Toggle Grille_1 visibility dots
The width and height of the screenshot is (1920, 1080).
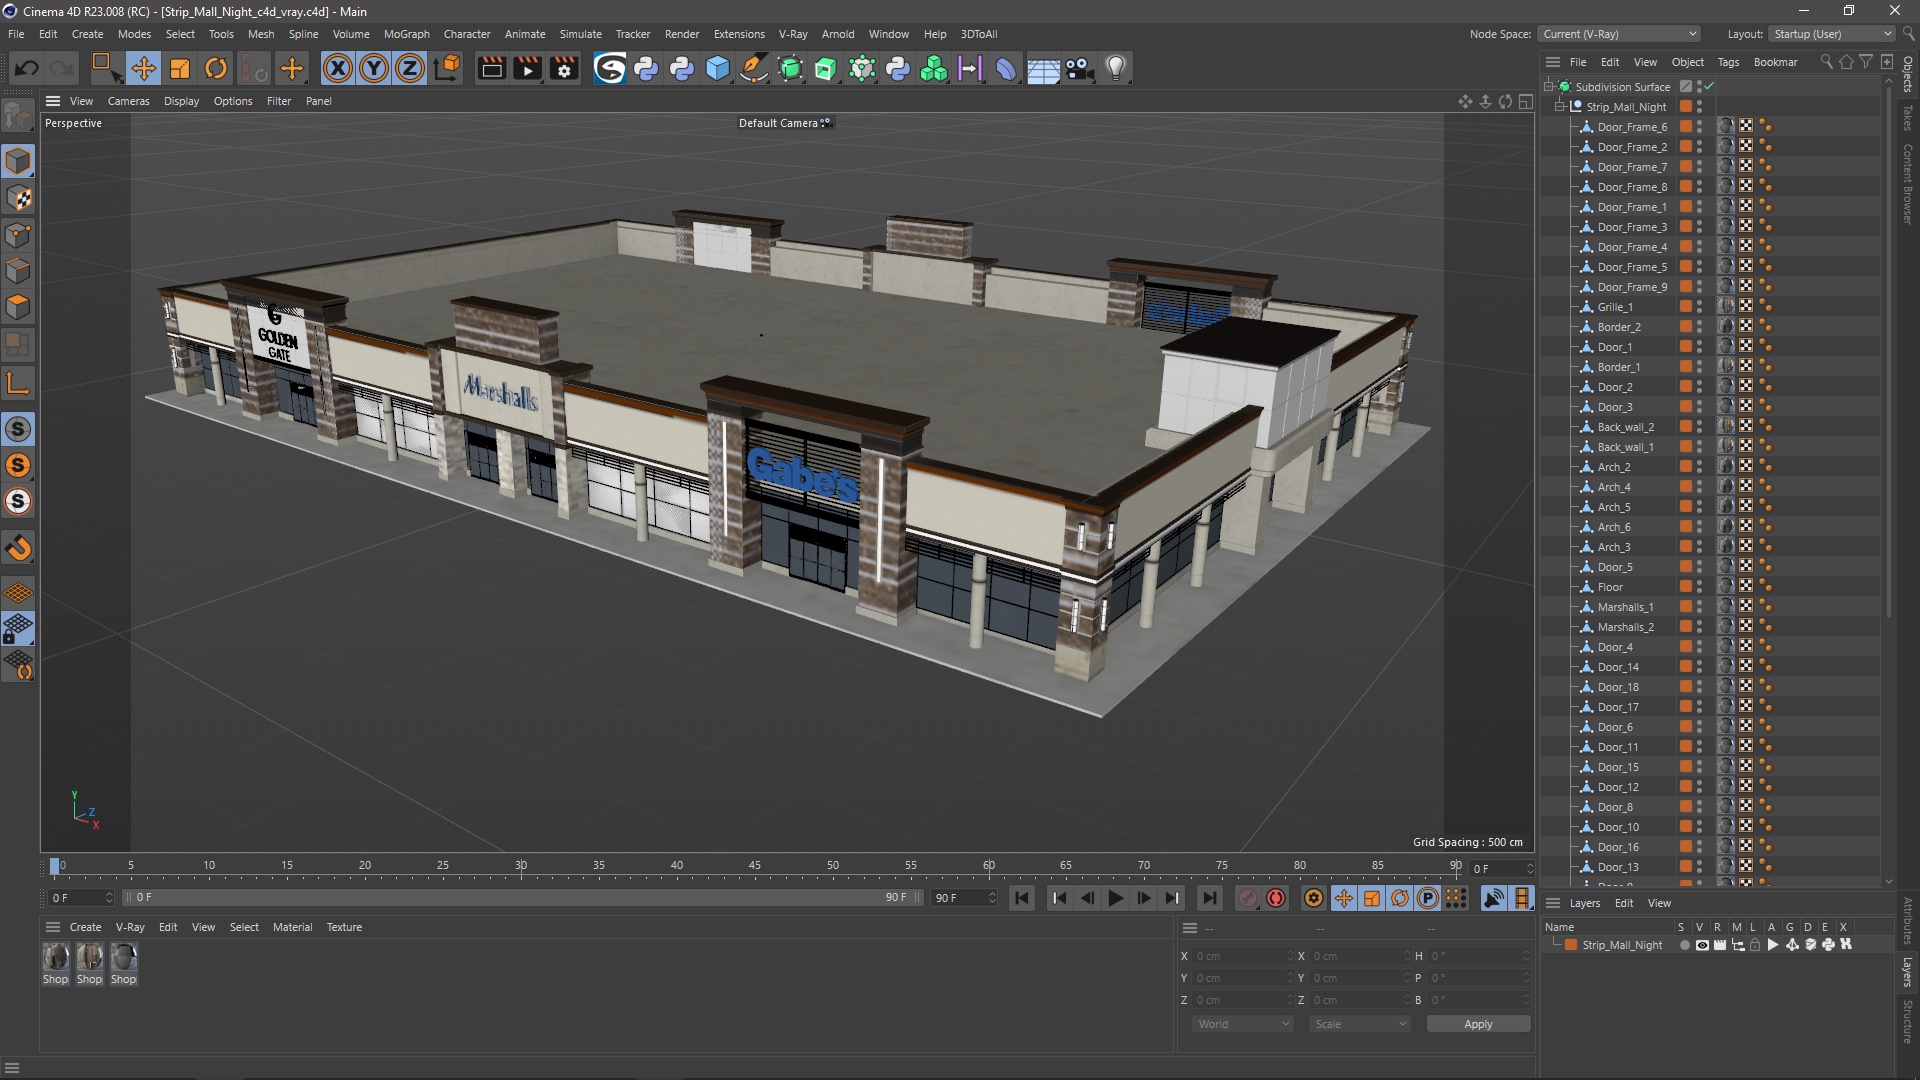tap(1699, 307)
